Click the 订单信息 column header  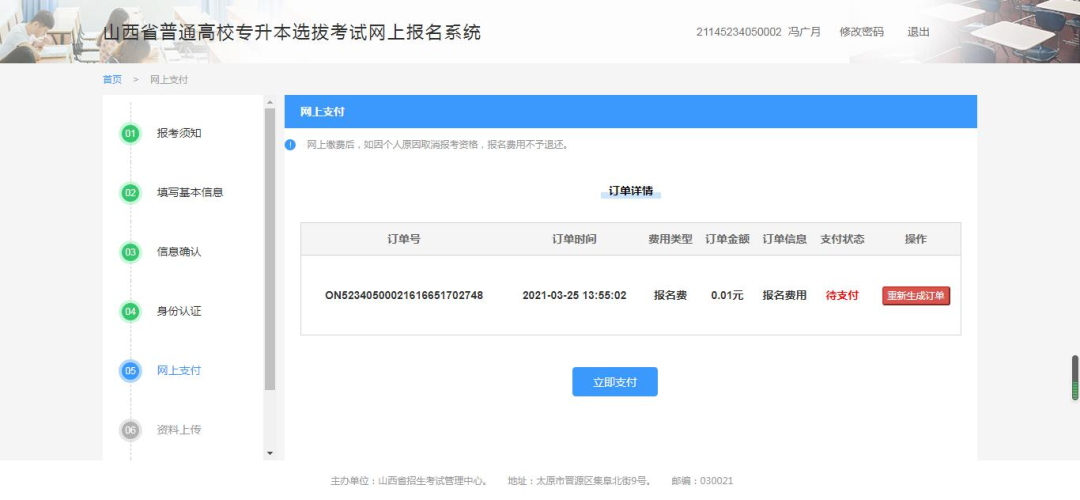pos(785,239)
